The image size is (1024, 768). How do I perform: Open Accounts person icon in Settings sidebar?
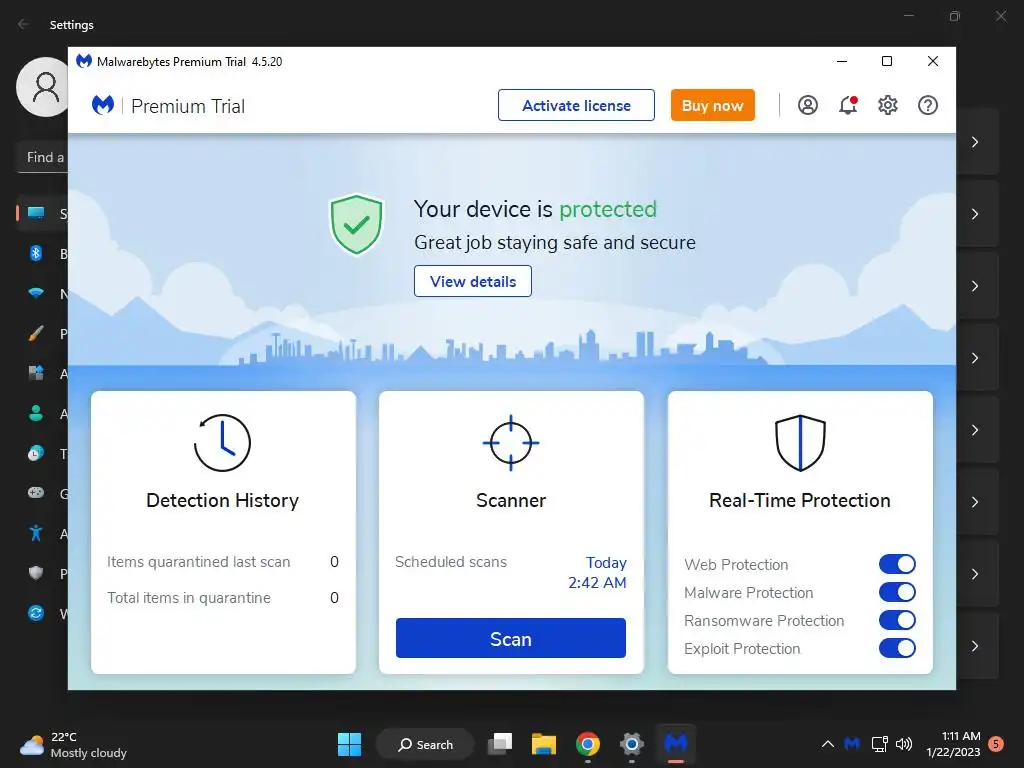tap(36, 413)
